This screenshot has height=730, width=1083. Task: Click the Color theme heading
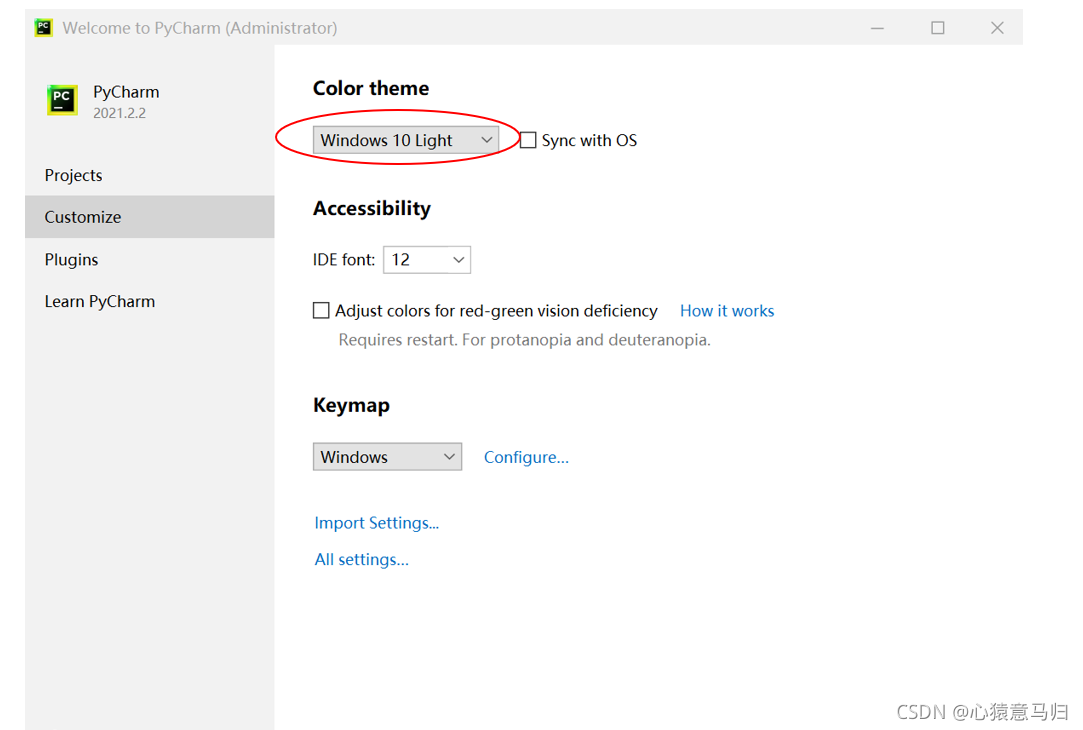[x=371, y=88]
